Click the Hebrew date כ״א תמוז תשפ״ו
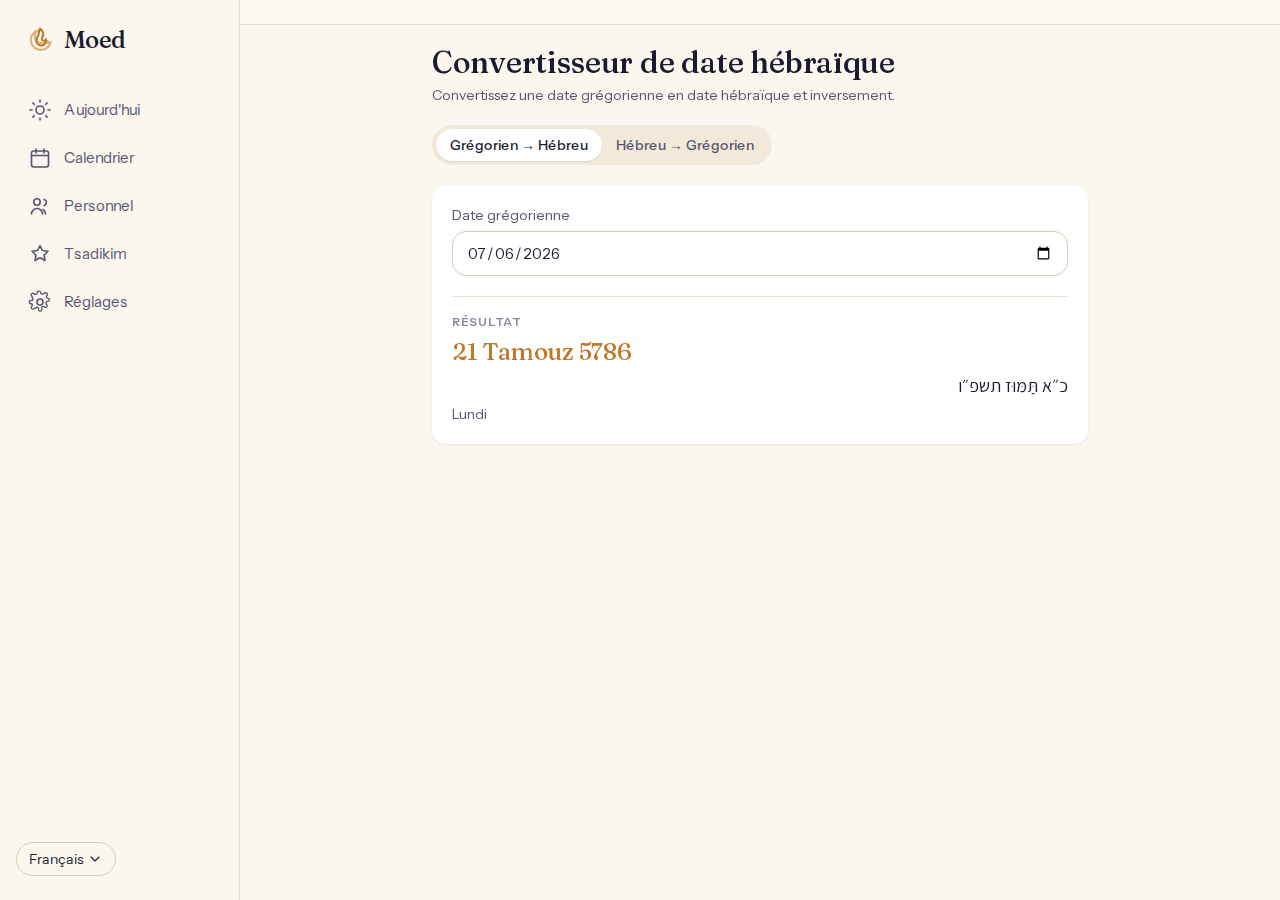 click(x=1013, y=386)
